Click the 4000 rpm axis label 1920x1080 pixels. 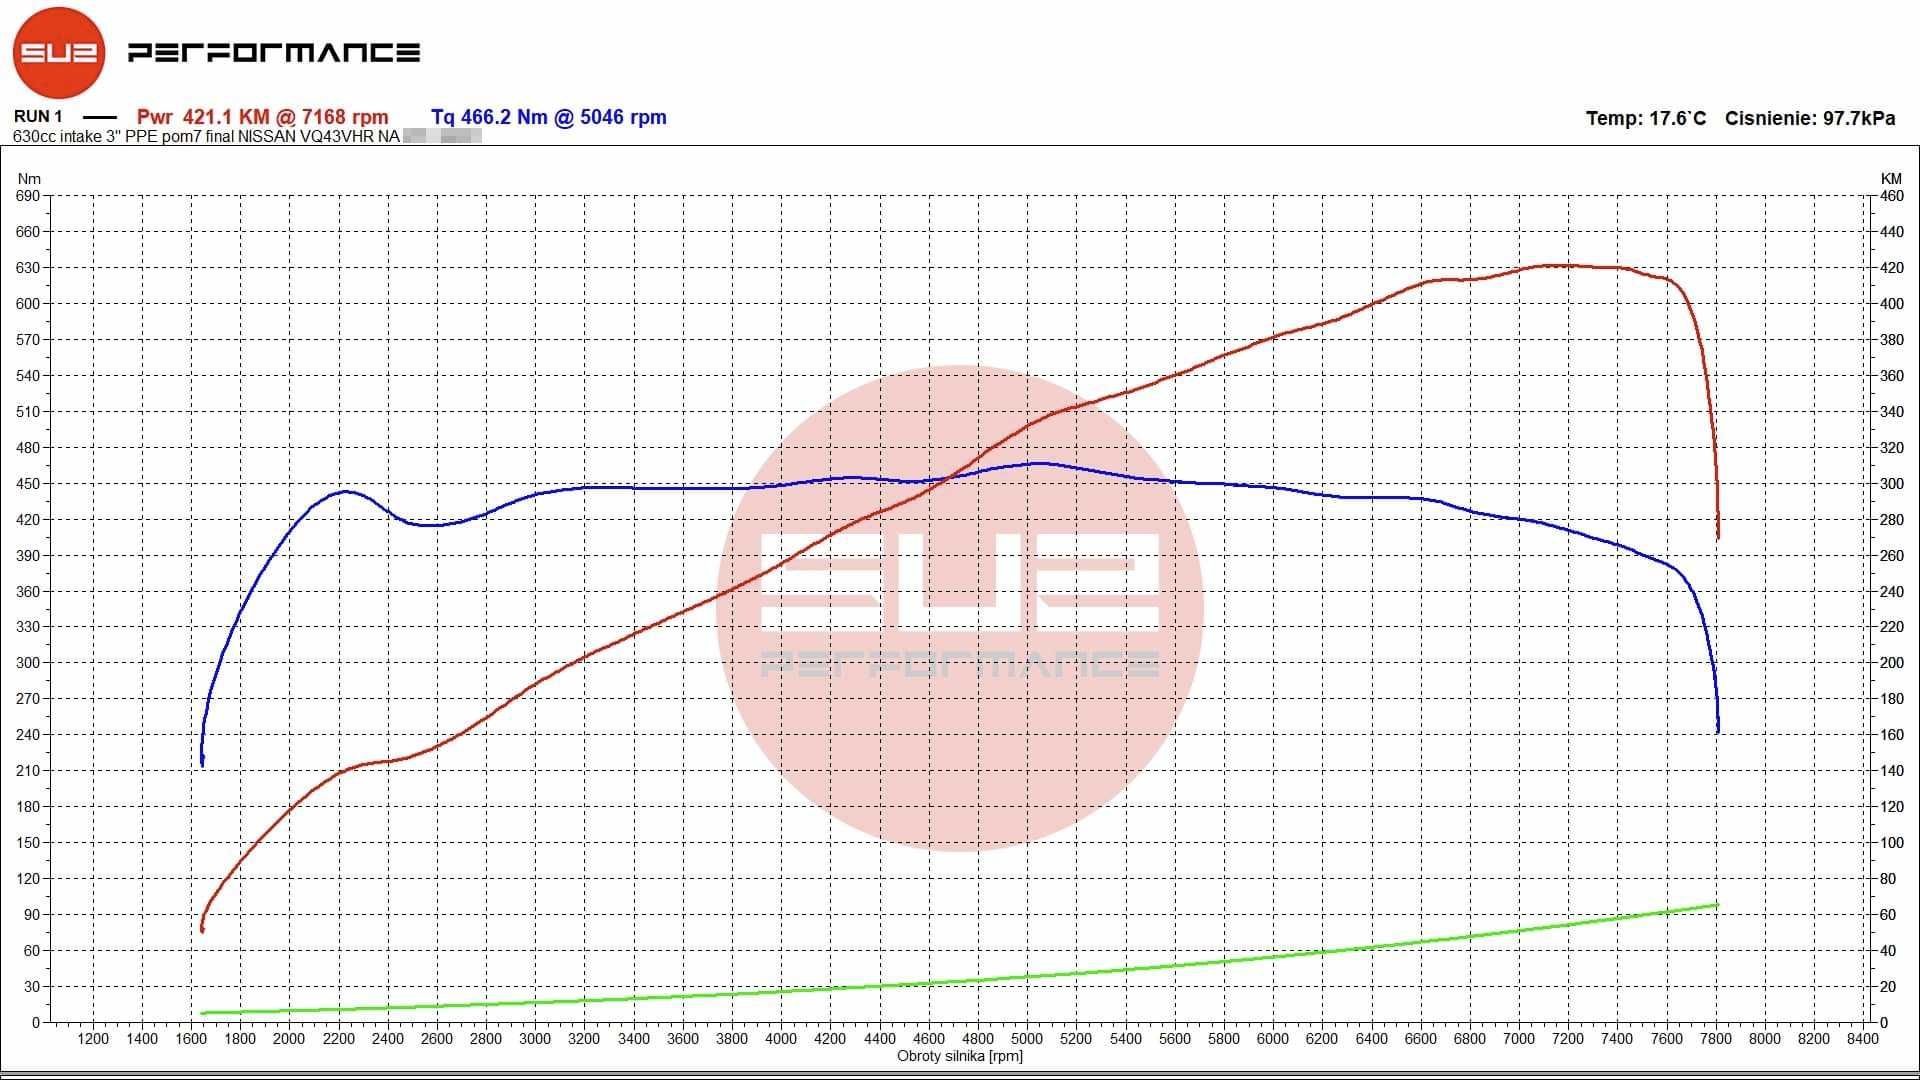[x=781, y=1039]
